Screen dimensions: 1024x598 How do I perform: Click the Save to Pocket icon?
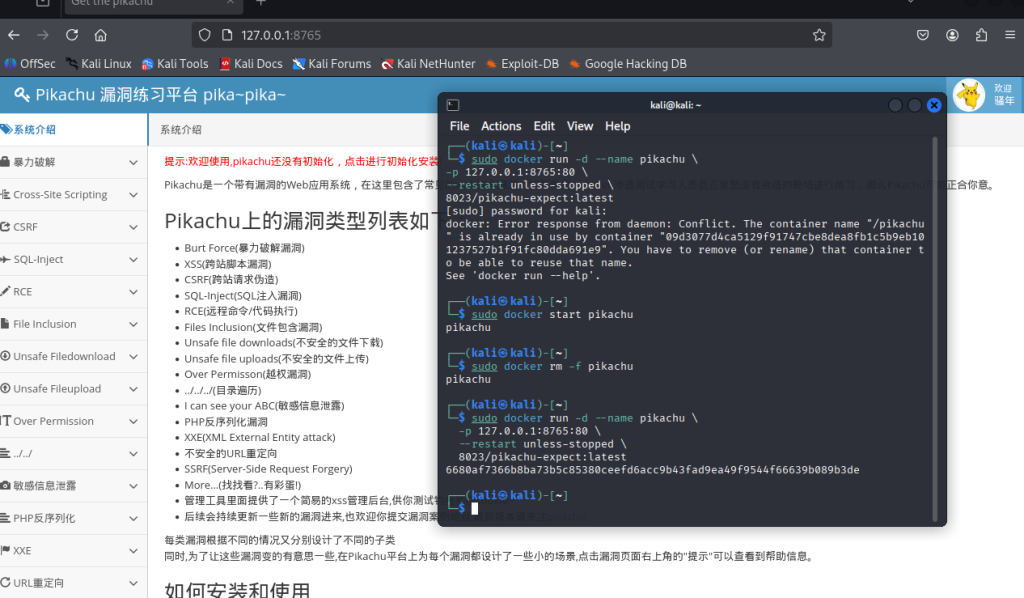coord(923,35)
